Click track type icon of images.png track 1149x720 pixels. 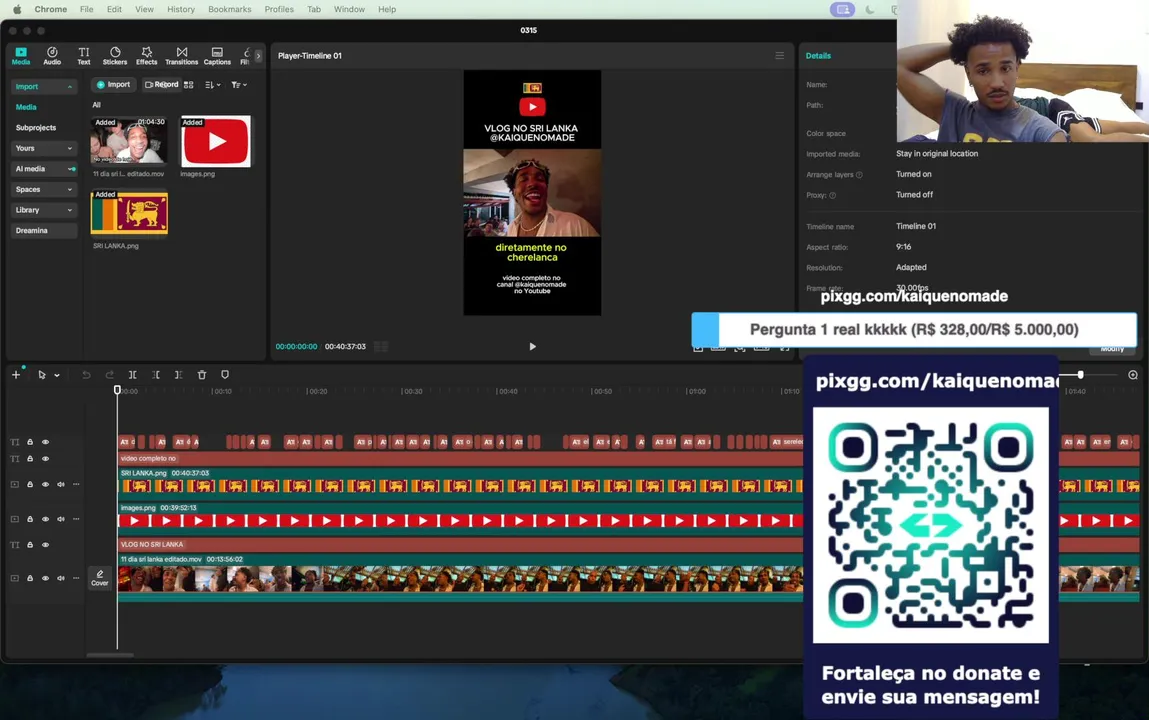tap(15, 519)
